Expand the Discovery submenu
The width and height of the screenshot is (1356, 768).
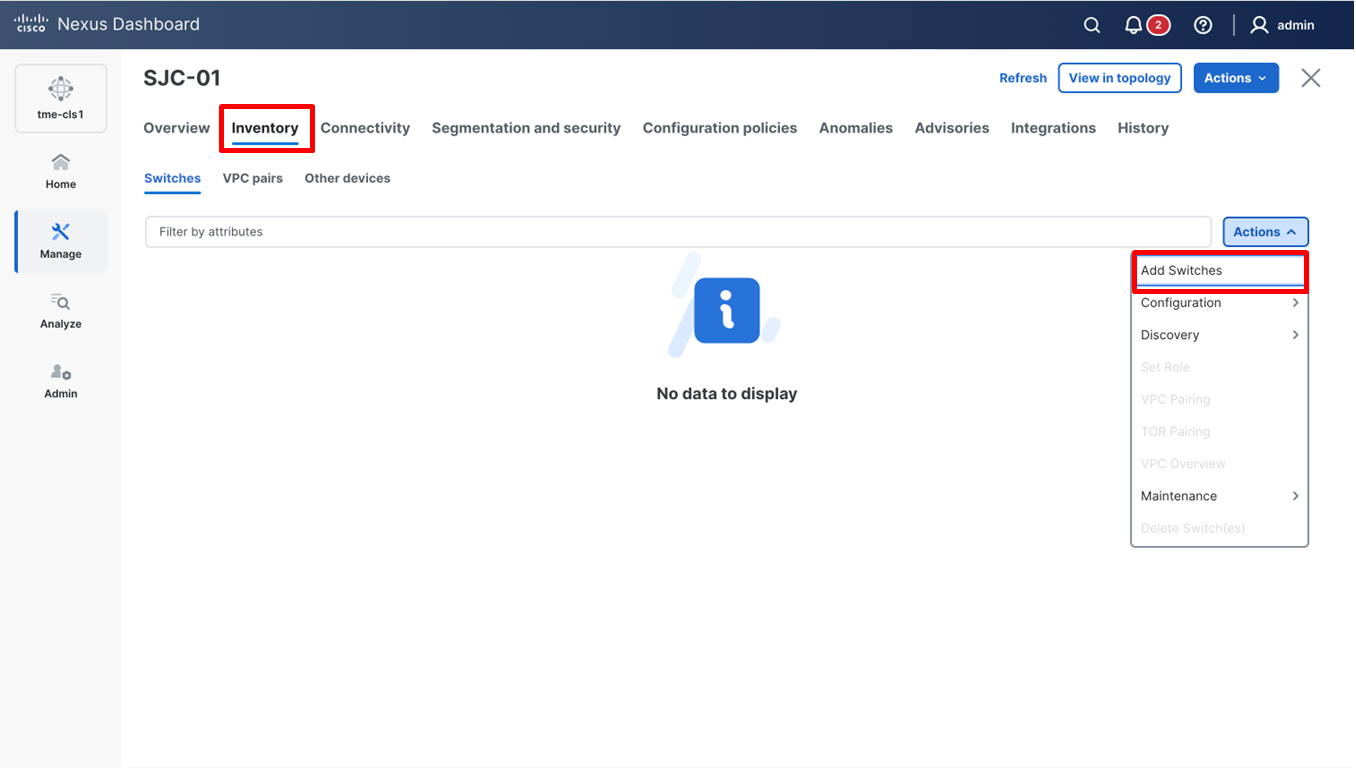point(1296,335)
